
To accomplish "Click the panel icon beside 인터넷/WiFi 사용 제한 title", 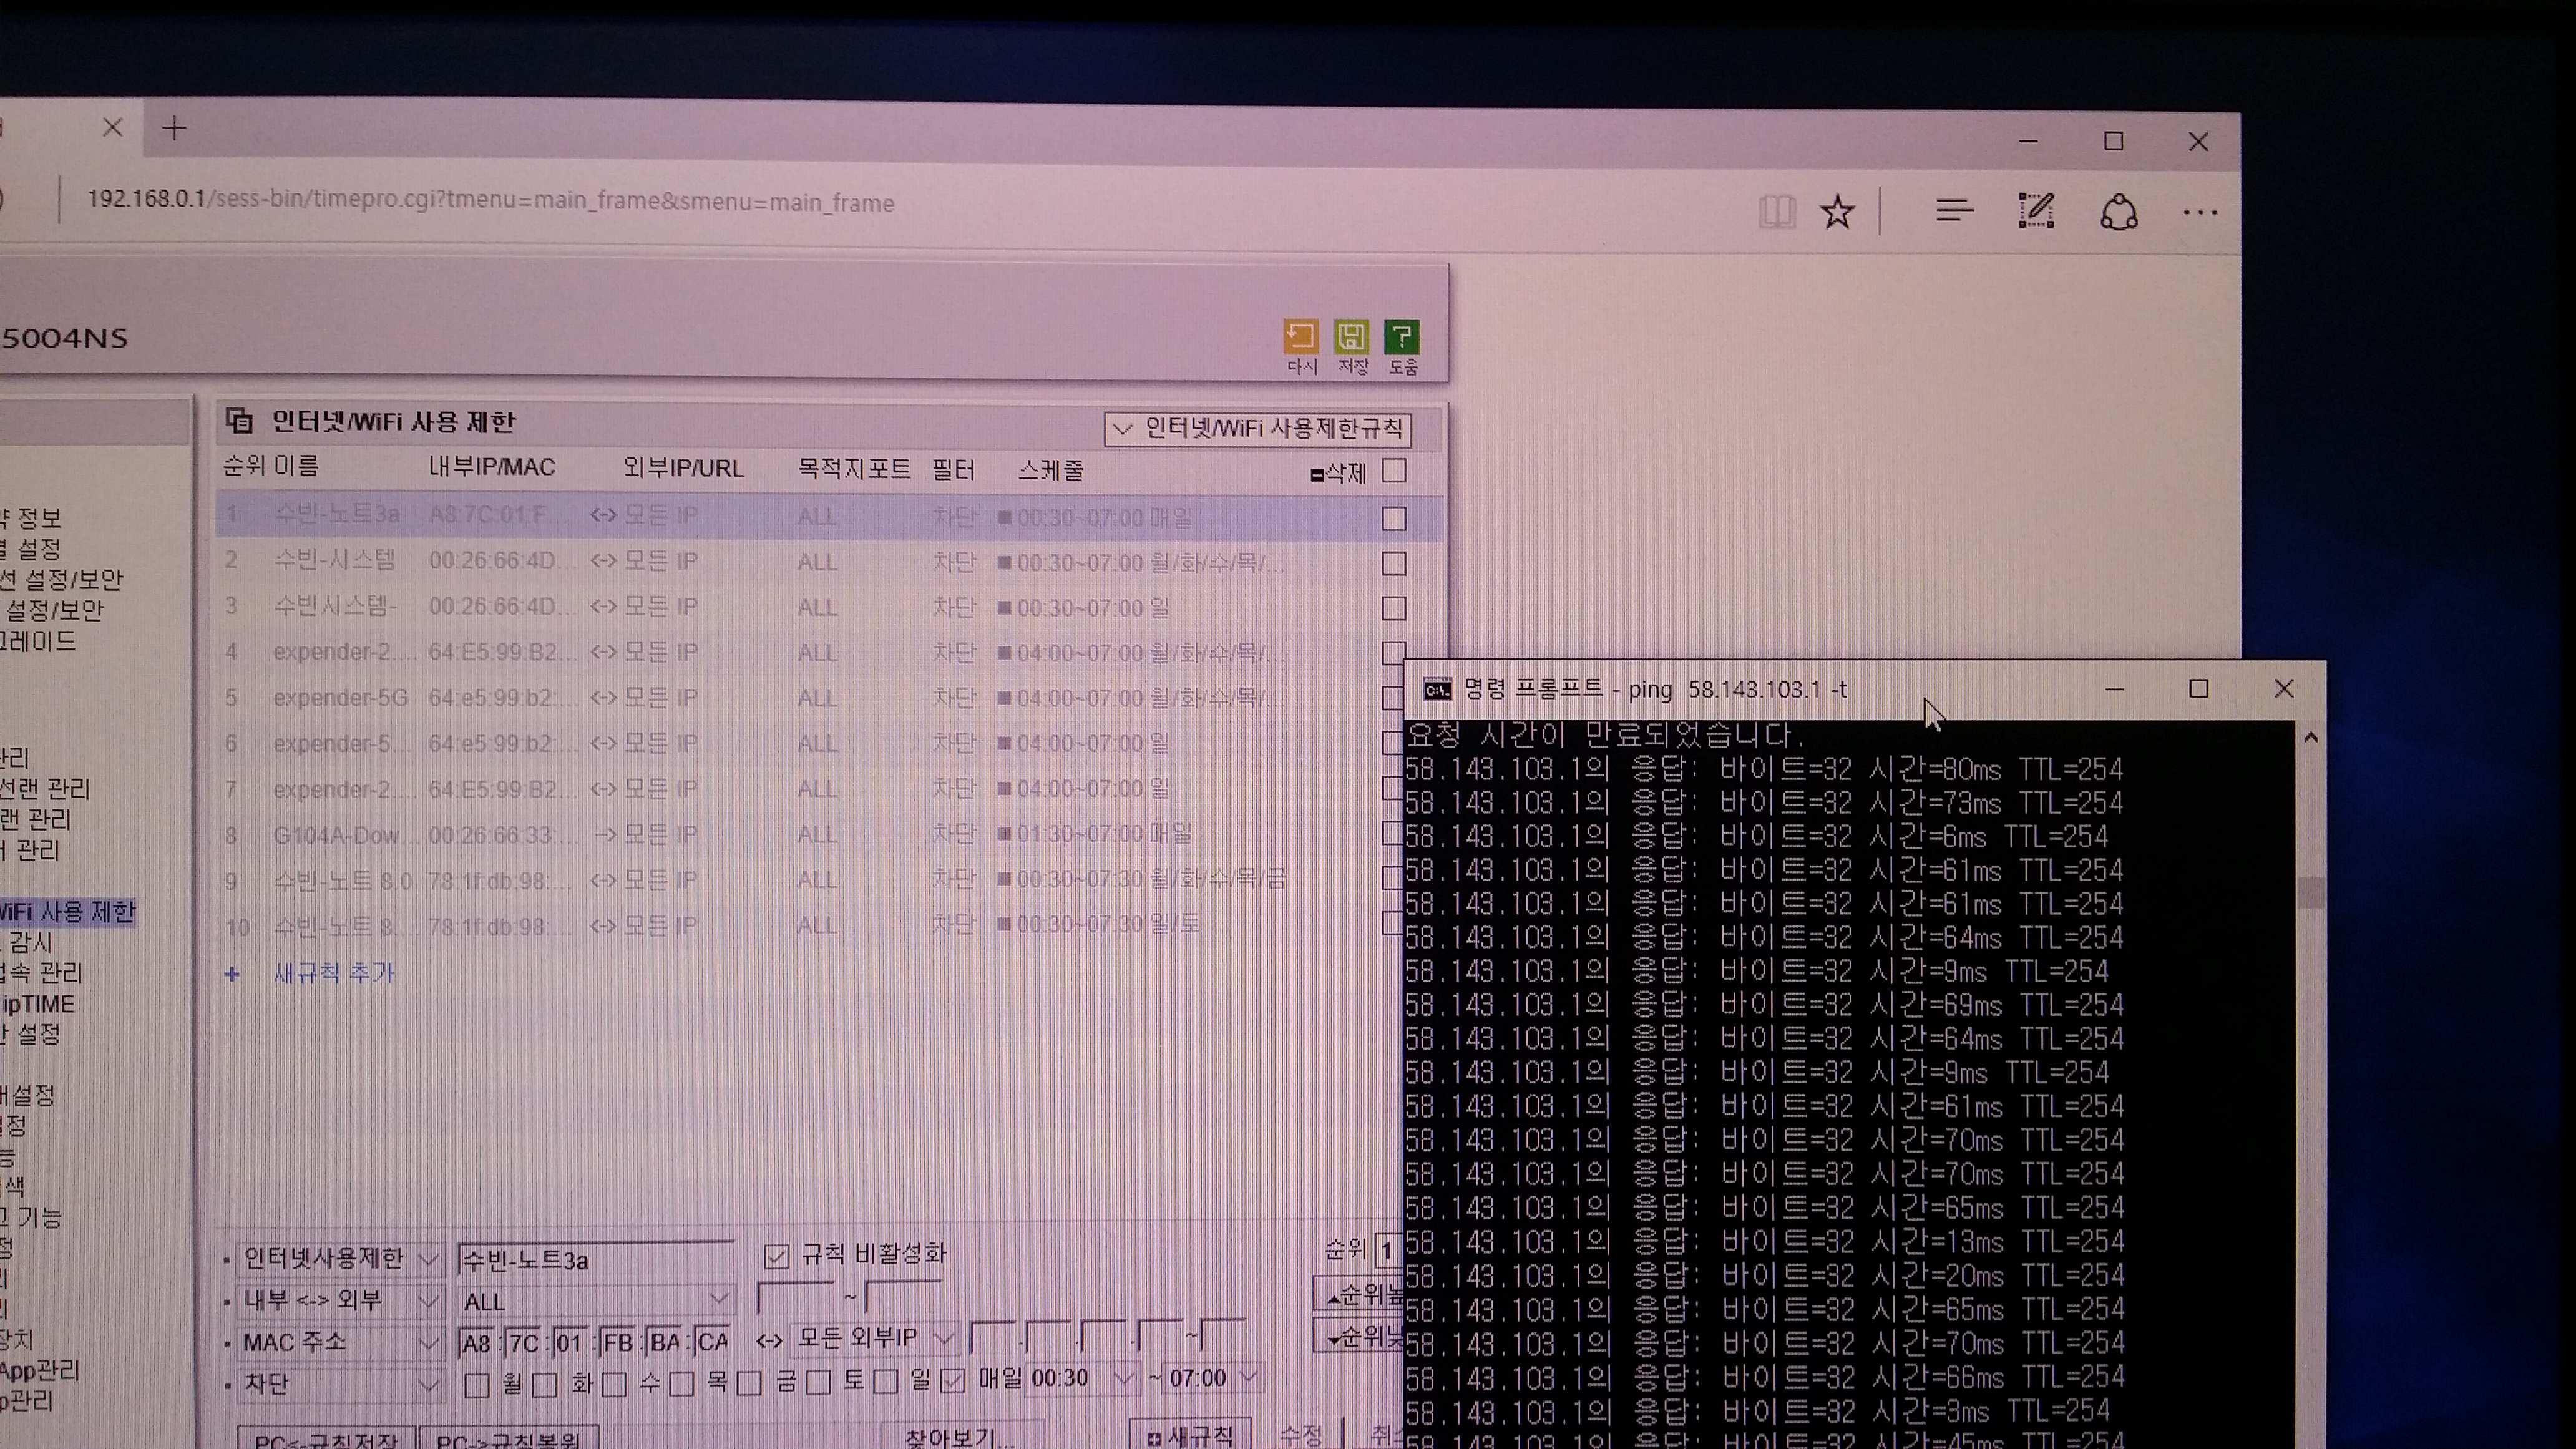I will (x=239, y=421).
